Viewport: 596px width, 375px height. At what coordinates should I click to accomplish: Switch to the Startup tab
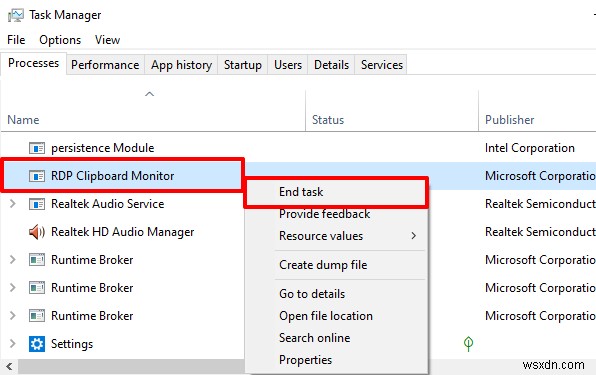243,65
